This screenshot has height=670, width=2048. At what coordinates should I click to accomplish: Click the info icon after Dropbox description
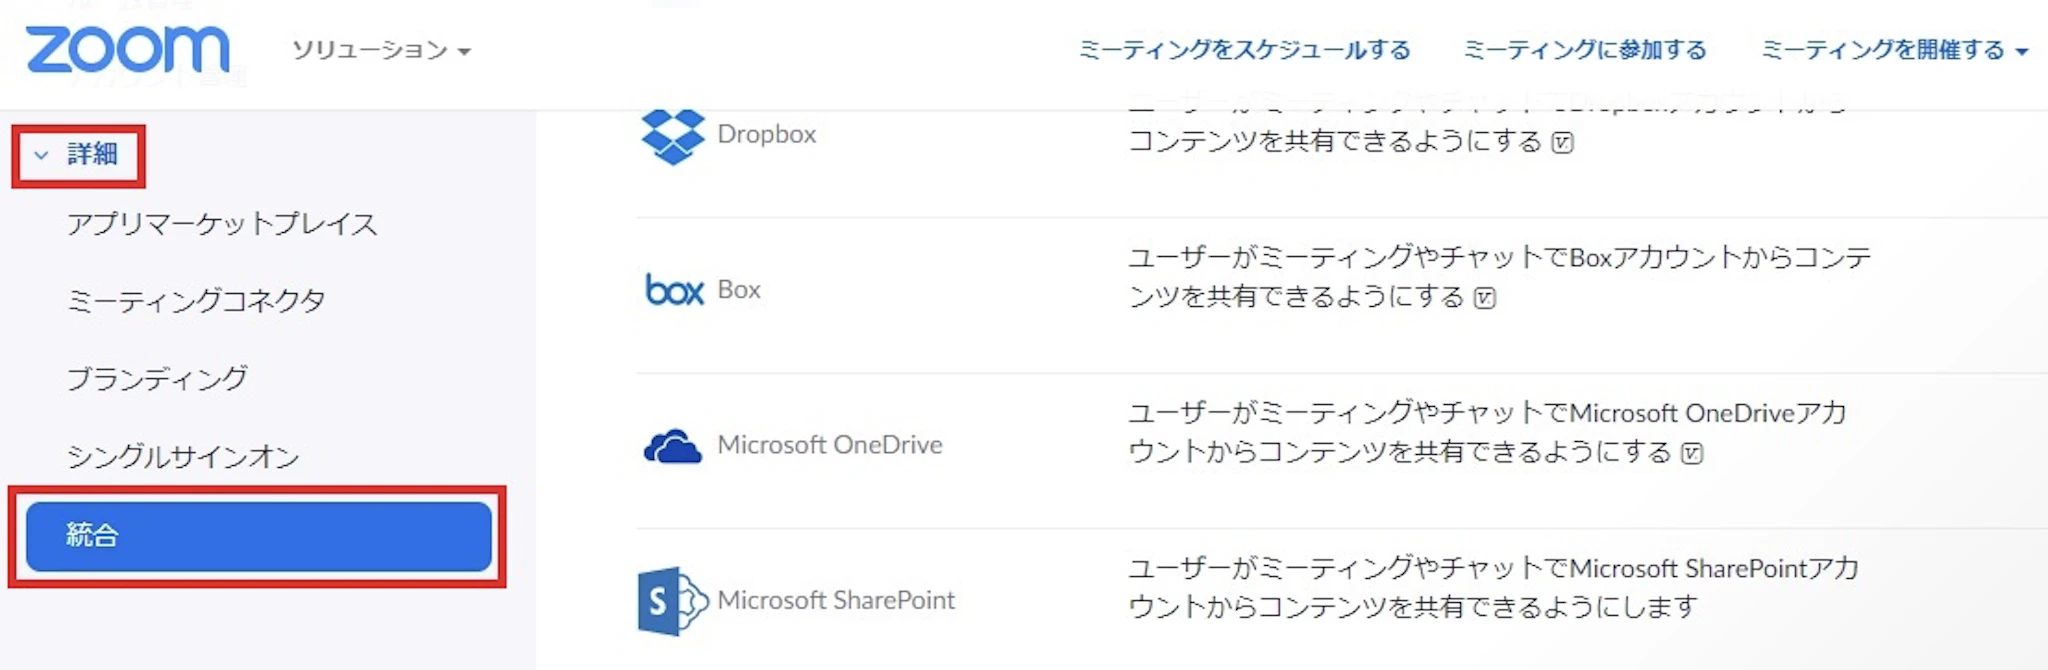pyautogui.click(x=1562, y=143)
